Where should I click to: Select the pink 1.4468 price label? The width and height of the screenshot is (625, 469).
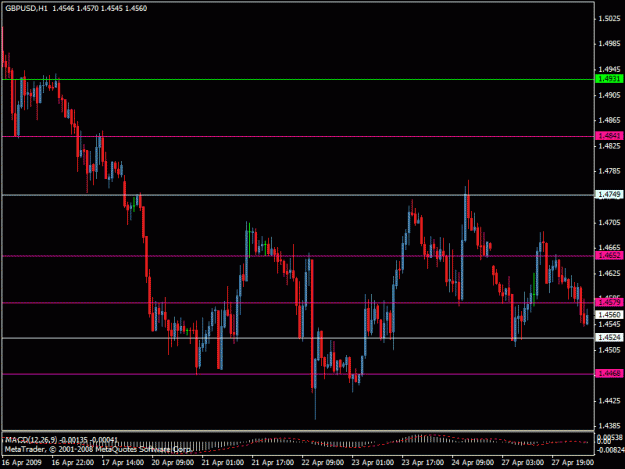pos(609,373)
